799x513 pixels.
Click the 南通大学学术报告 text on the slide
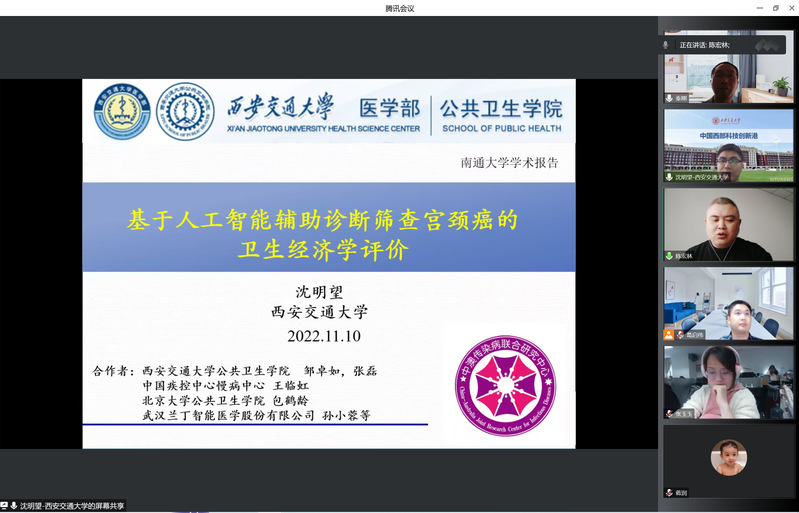tap(510, 163)
